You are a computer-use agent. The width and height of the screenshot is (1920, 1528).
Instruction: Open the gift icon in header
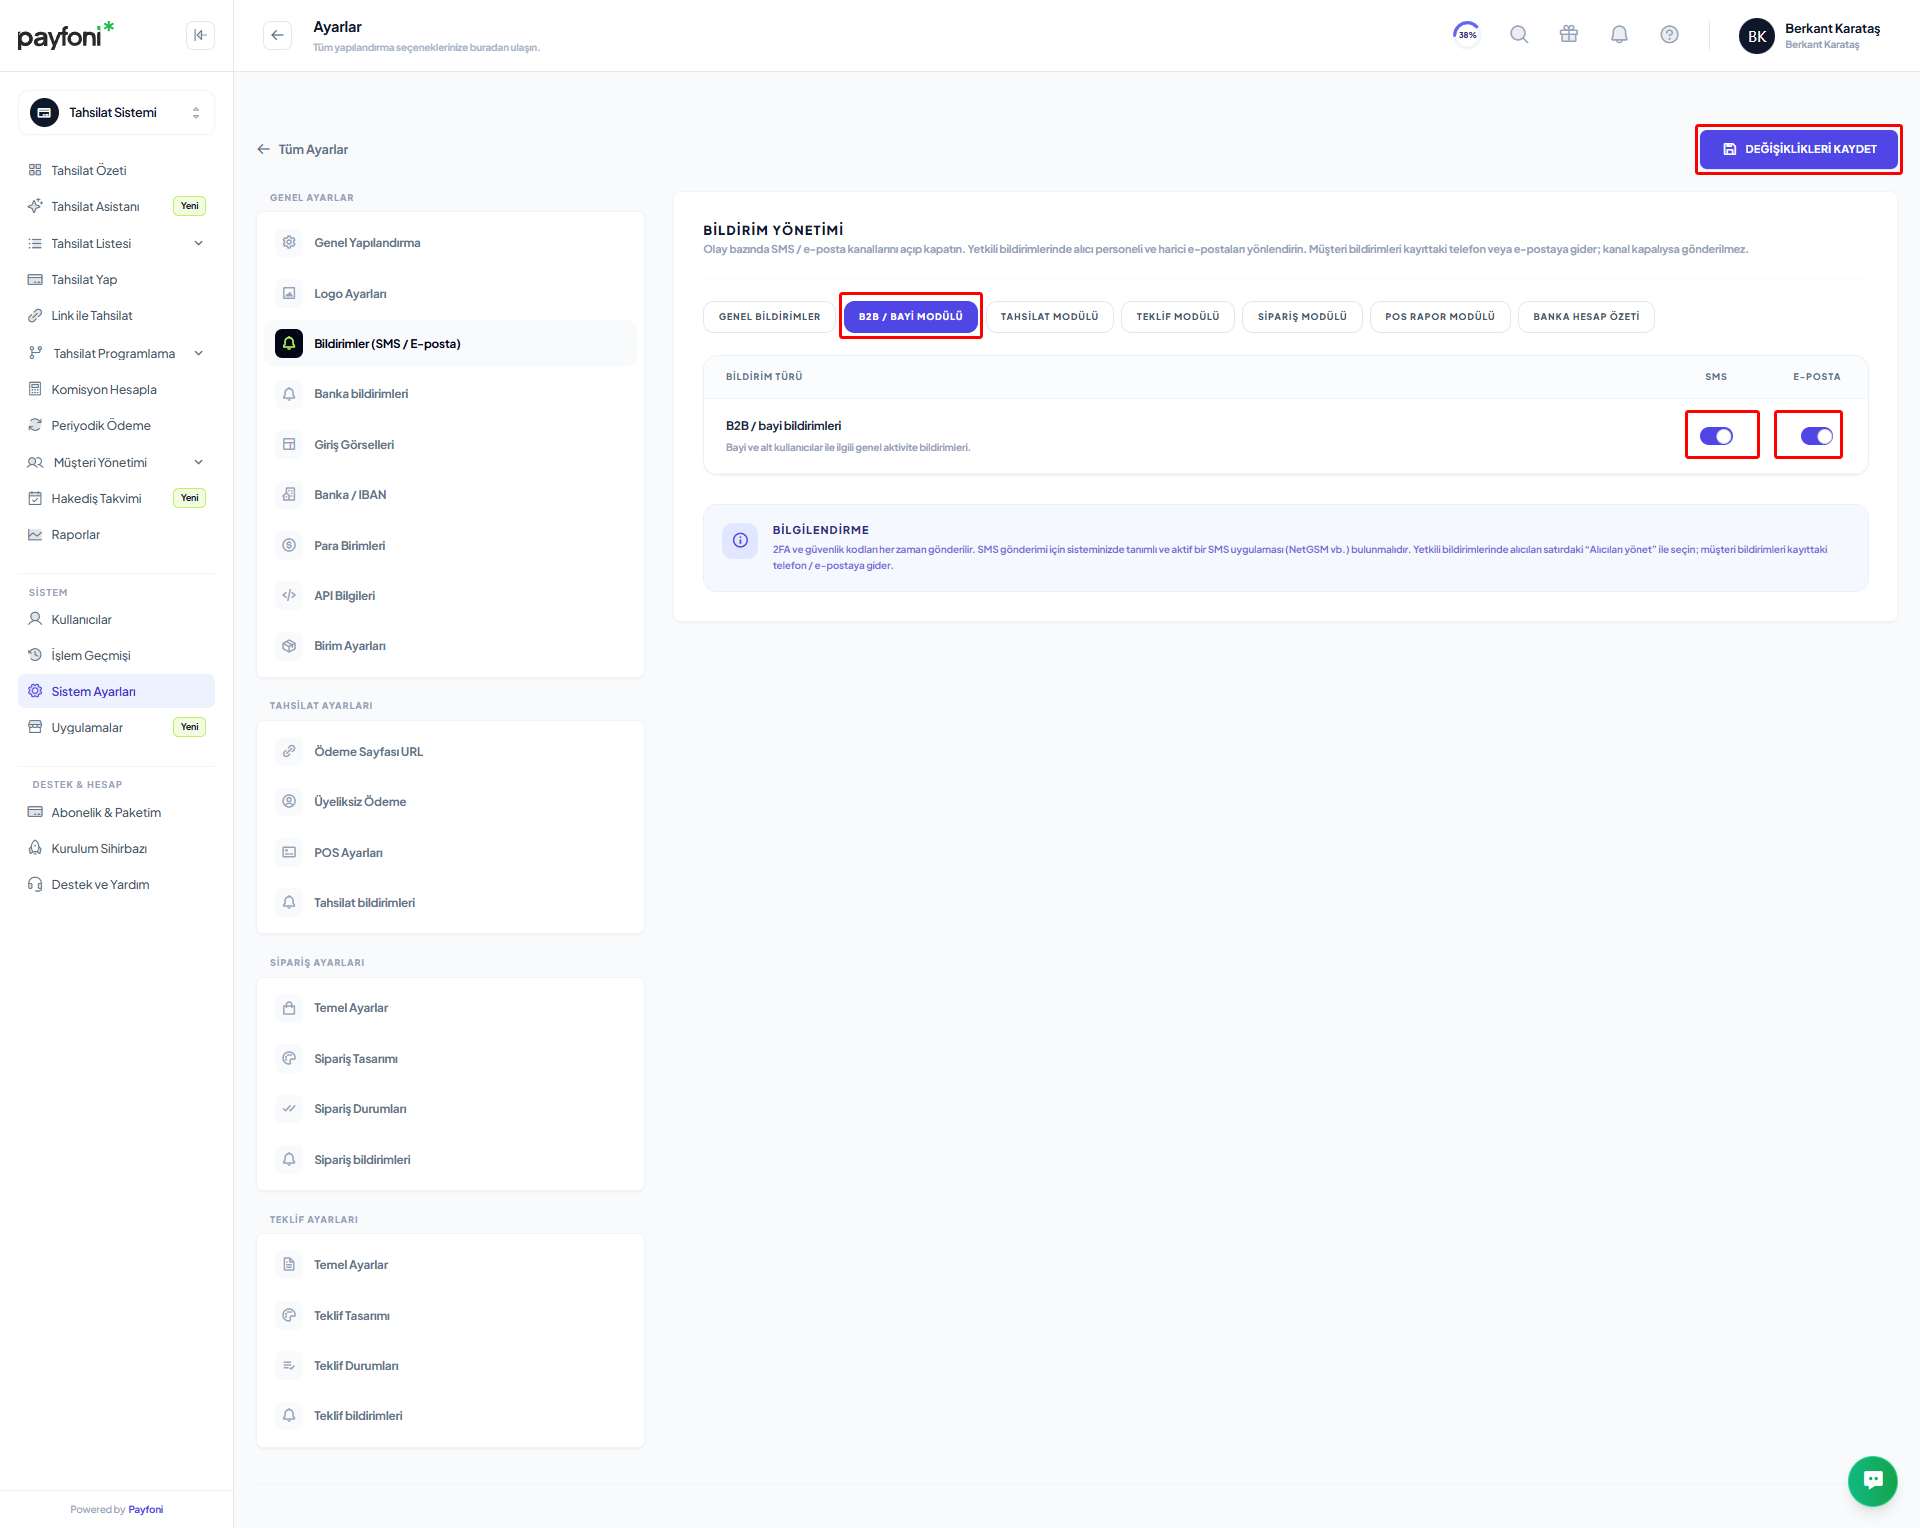coord(1569,34)
